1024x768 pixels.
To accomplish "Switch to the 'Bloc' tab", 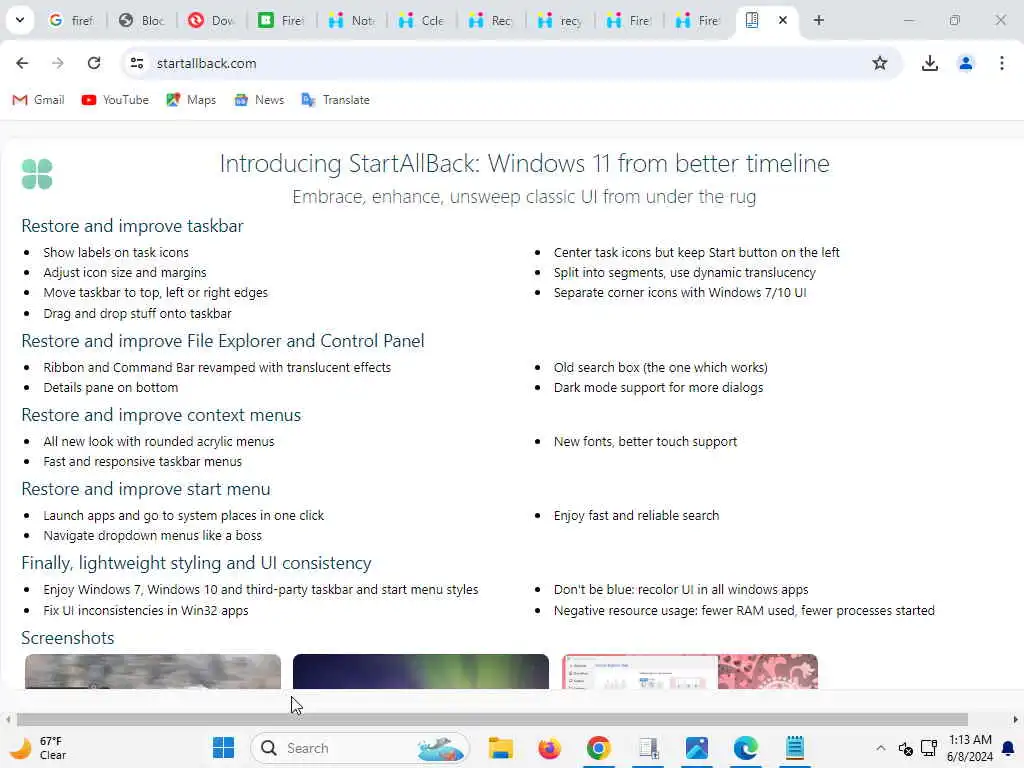I will coord(142,20).
